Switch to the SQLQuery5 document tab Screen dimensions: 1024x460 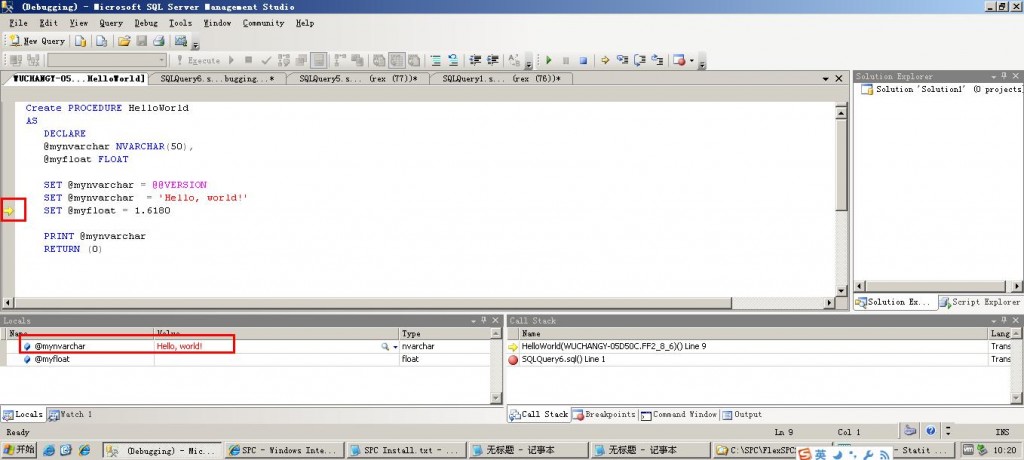(x=357, y=79)
